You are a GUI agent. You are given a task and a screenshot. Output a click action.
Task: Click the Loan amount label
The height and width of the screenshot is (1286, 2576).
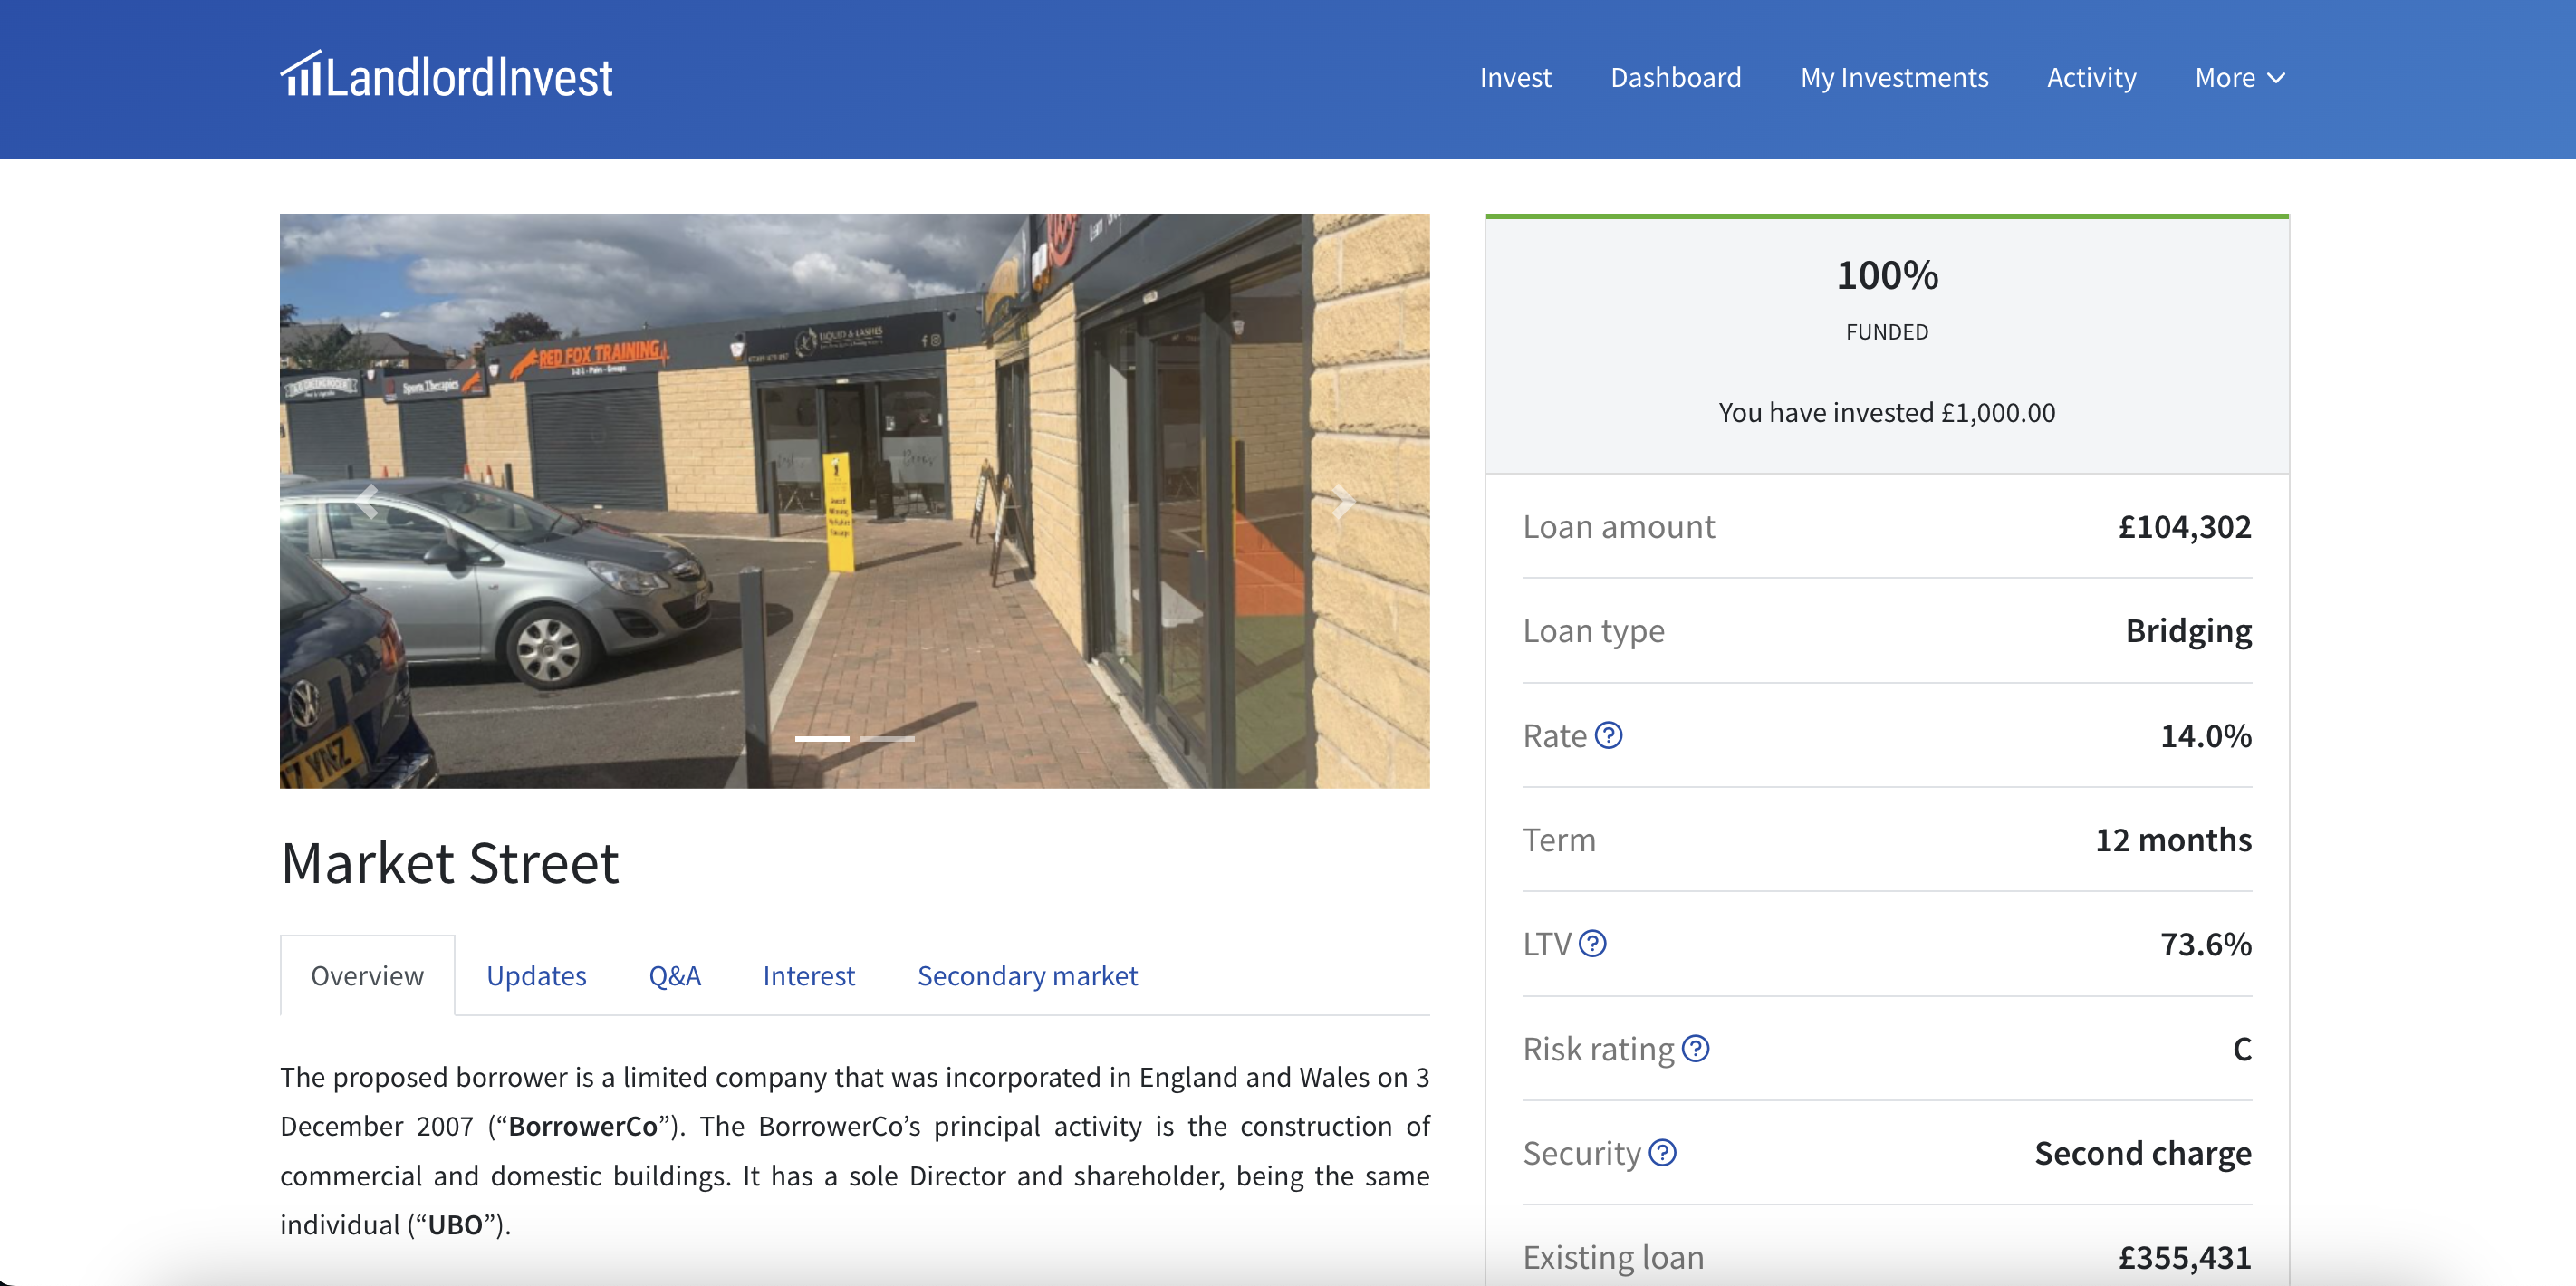[x=1618, y=526]
